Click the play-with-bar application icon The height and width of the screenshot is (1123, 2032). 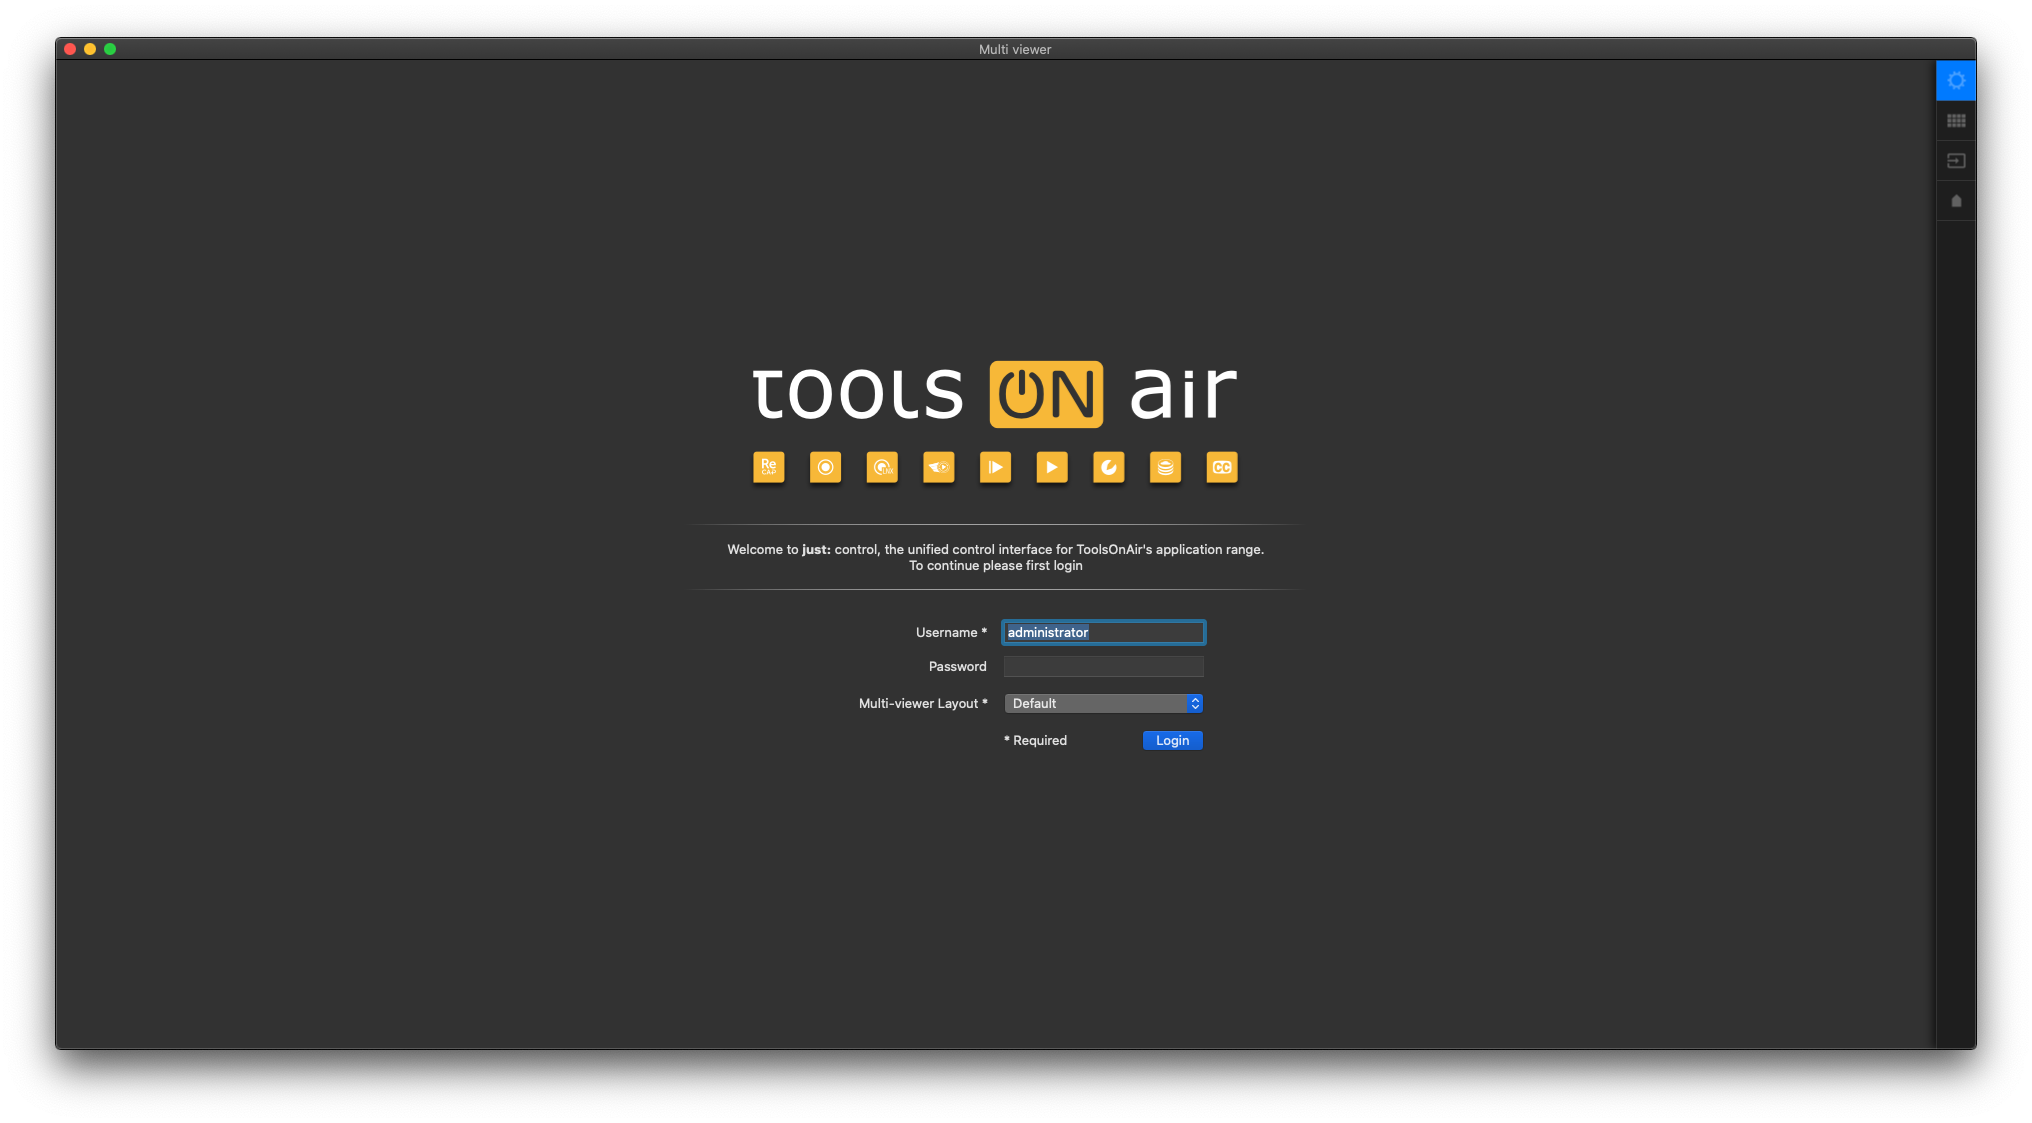pyautogui.click(x=995, y=467)
